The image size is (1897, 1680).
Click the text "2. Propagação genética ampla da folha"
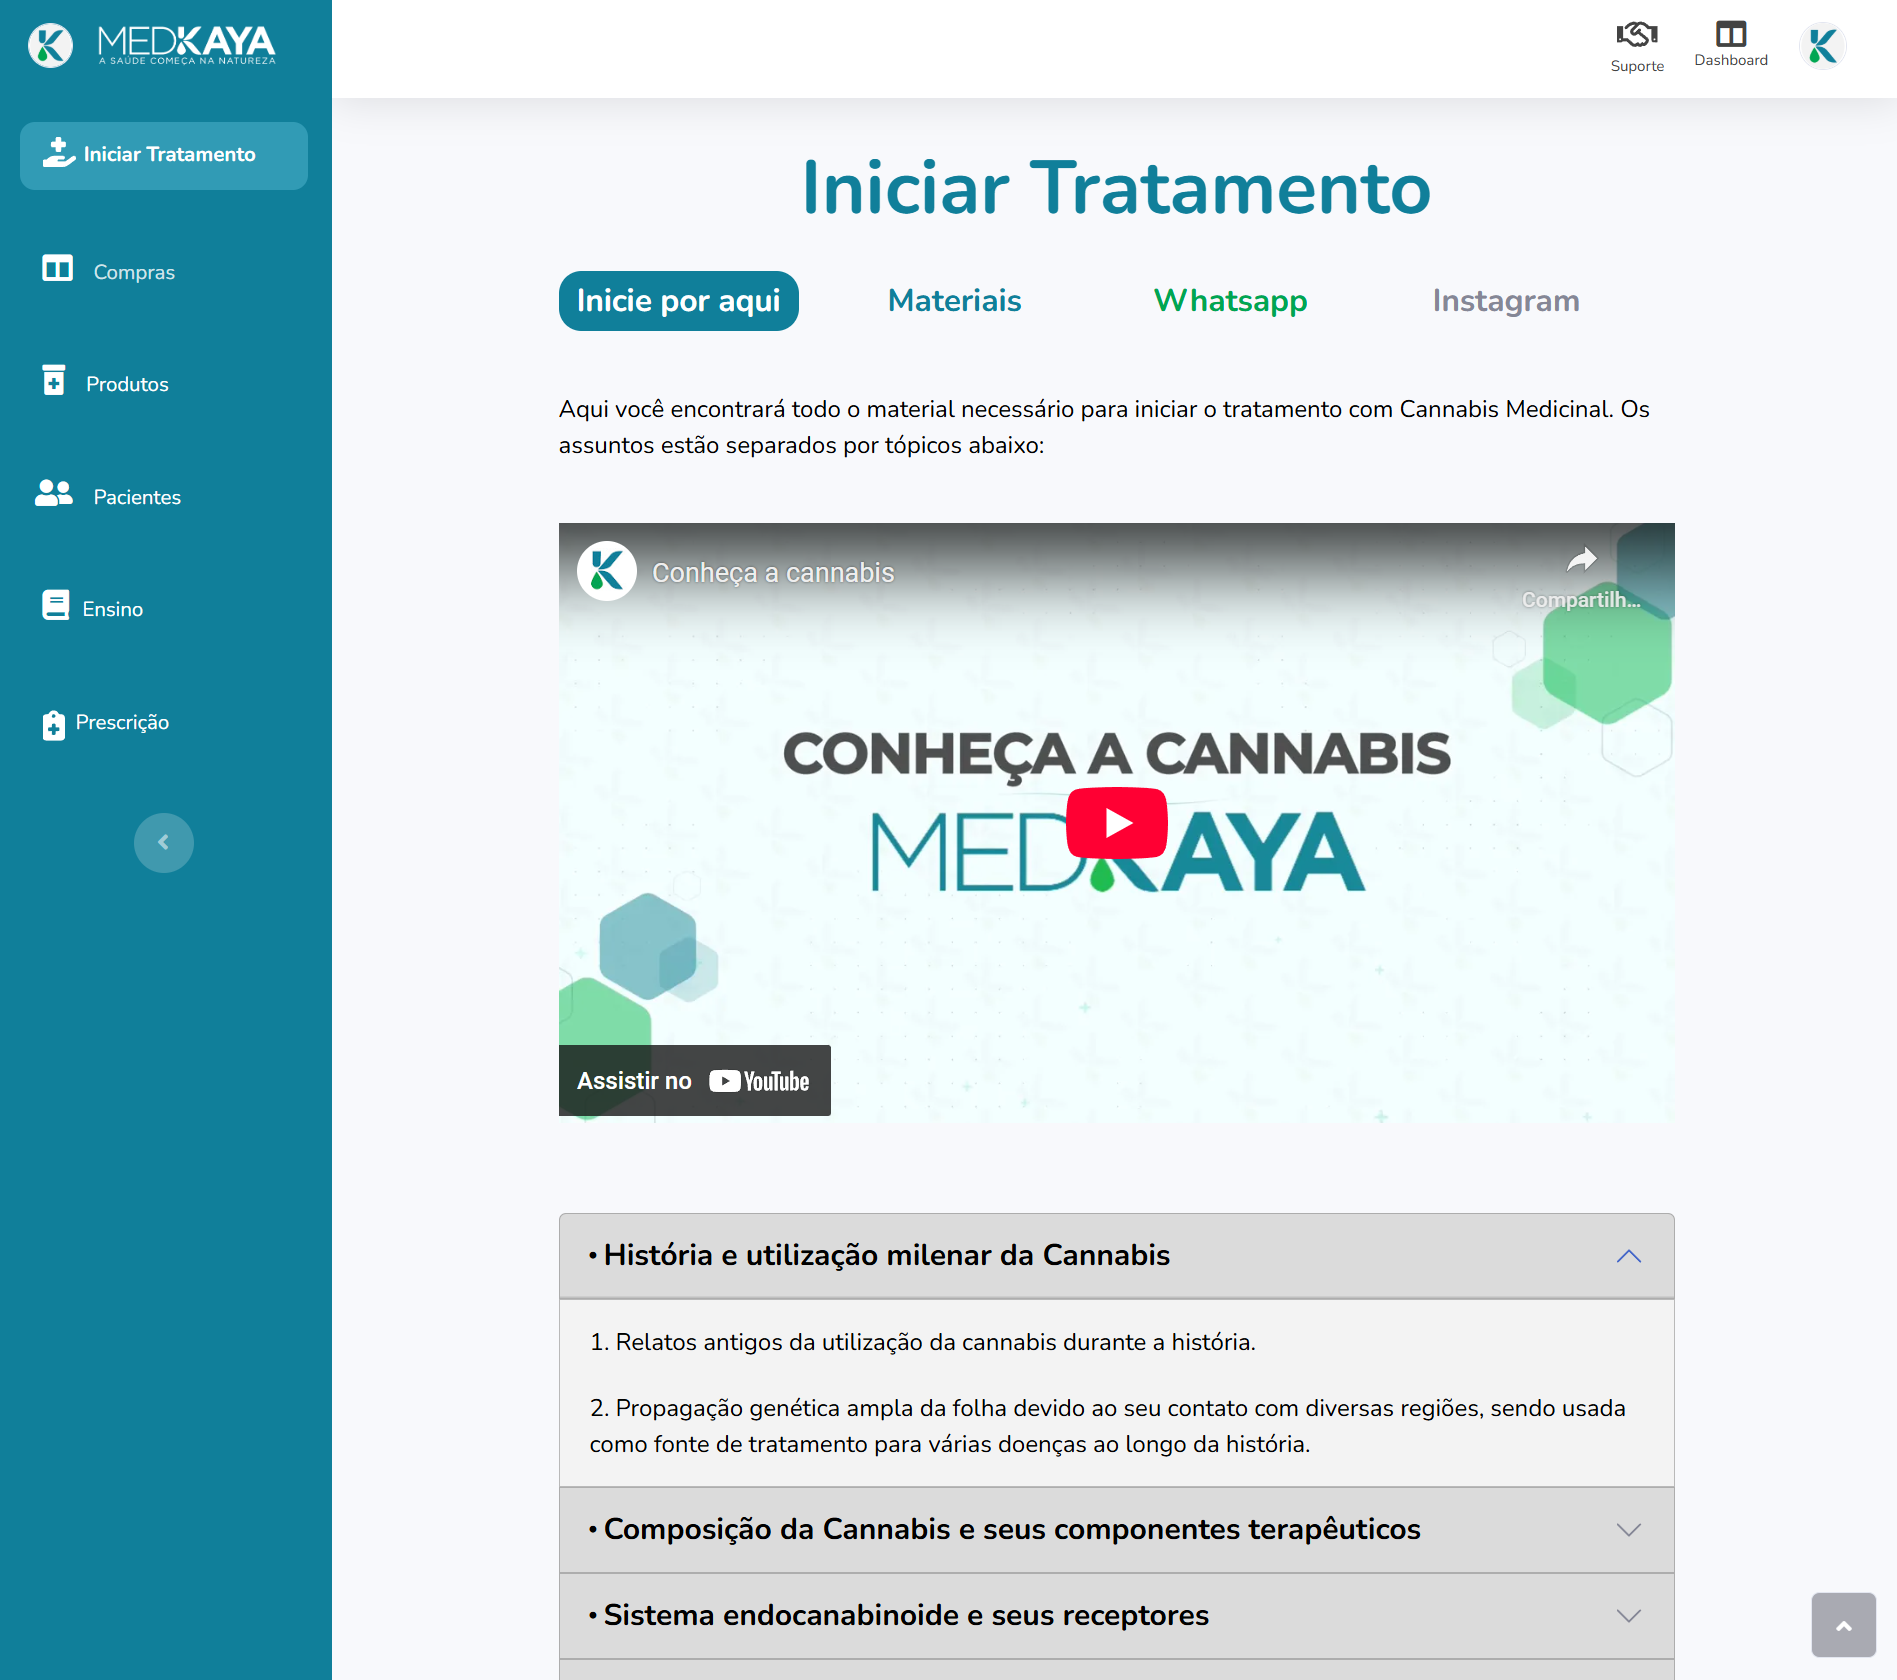click(x=1108, y=1426)
